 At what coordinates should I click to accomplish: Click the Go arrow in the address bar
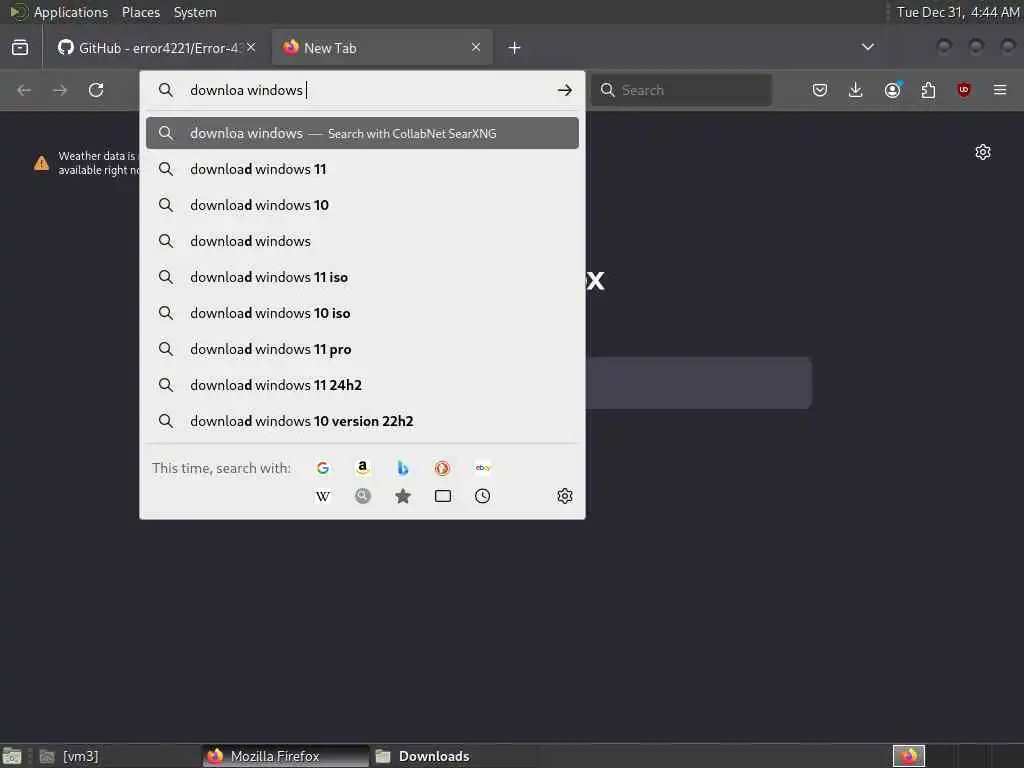(565, 90)
